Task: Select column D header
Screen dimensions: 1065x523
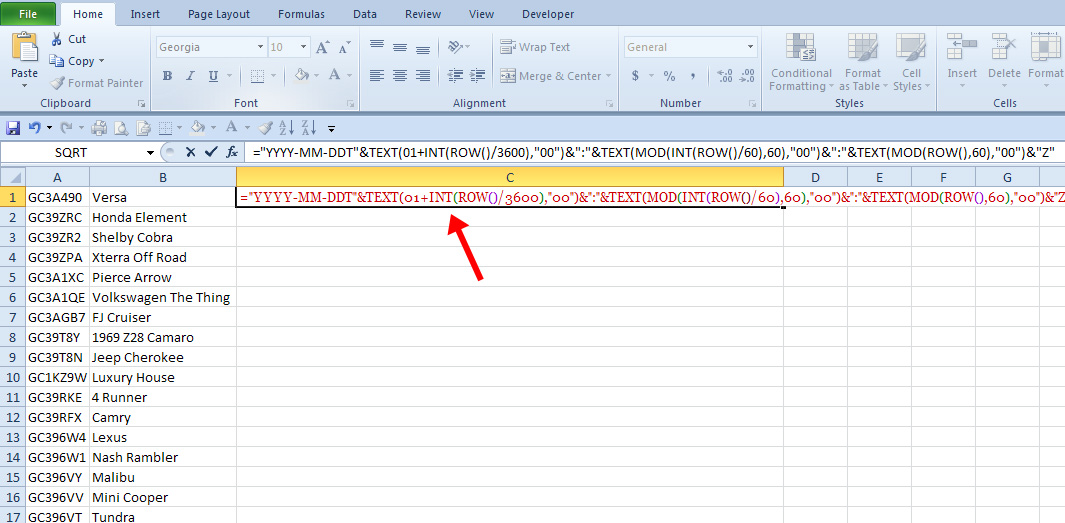Action: pyautogui.click(x=815, y=178)
